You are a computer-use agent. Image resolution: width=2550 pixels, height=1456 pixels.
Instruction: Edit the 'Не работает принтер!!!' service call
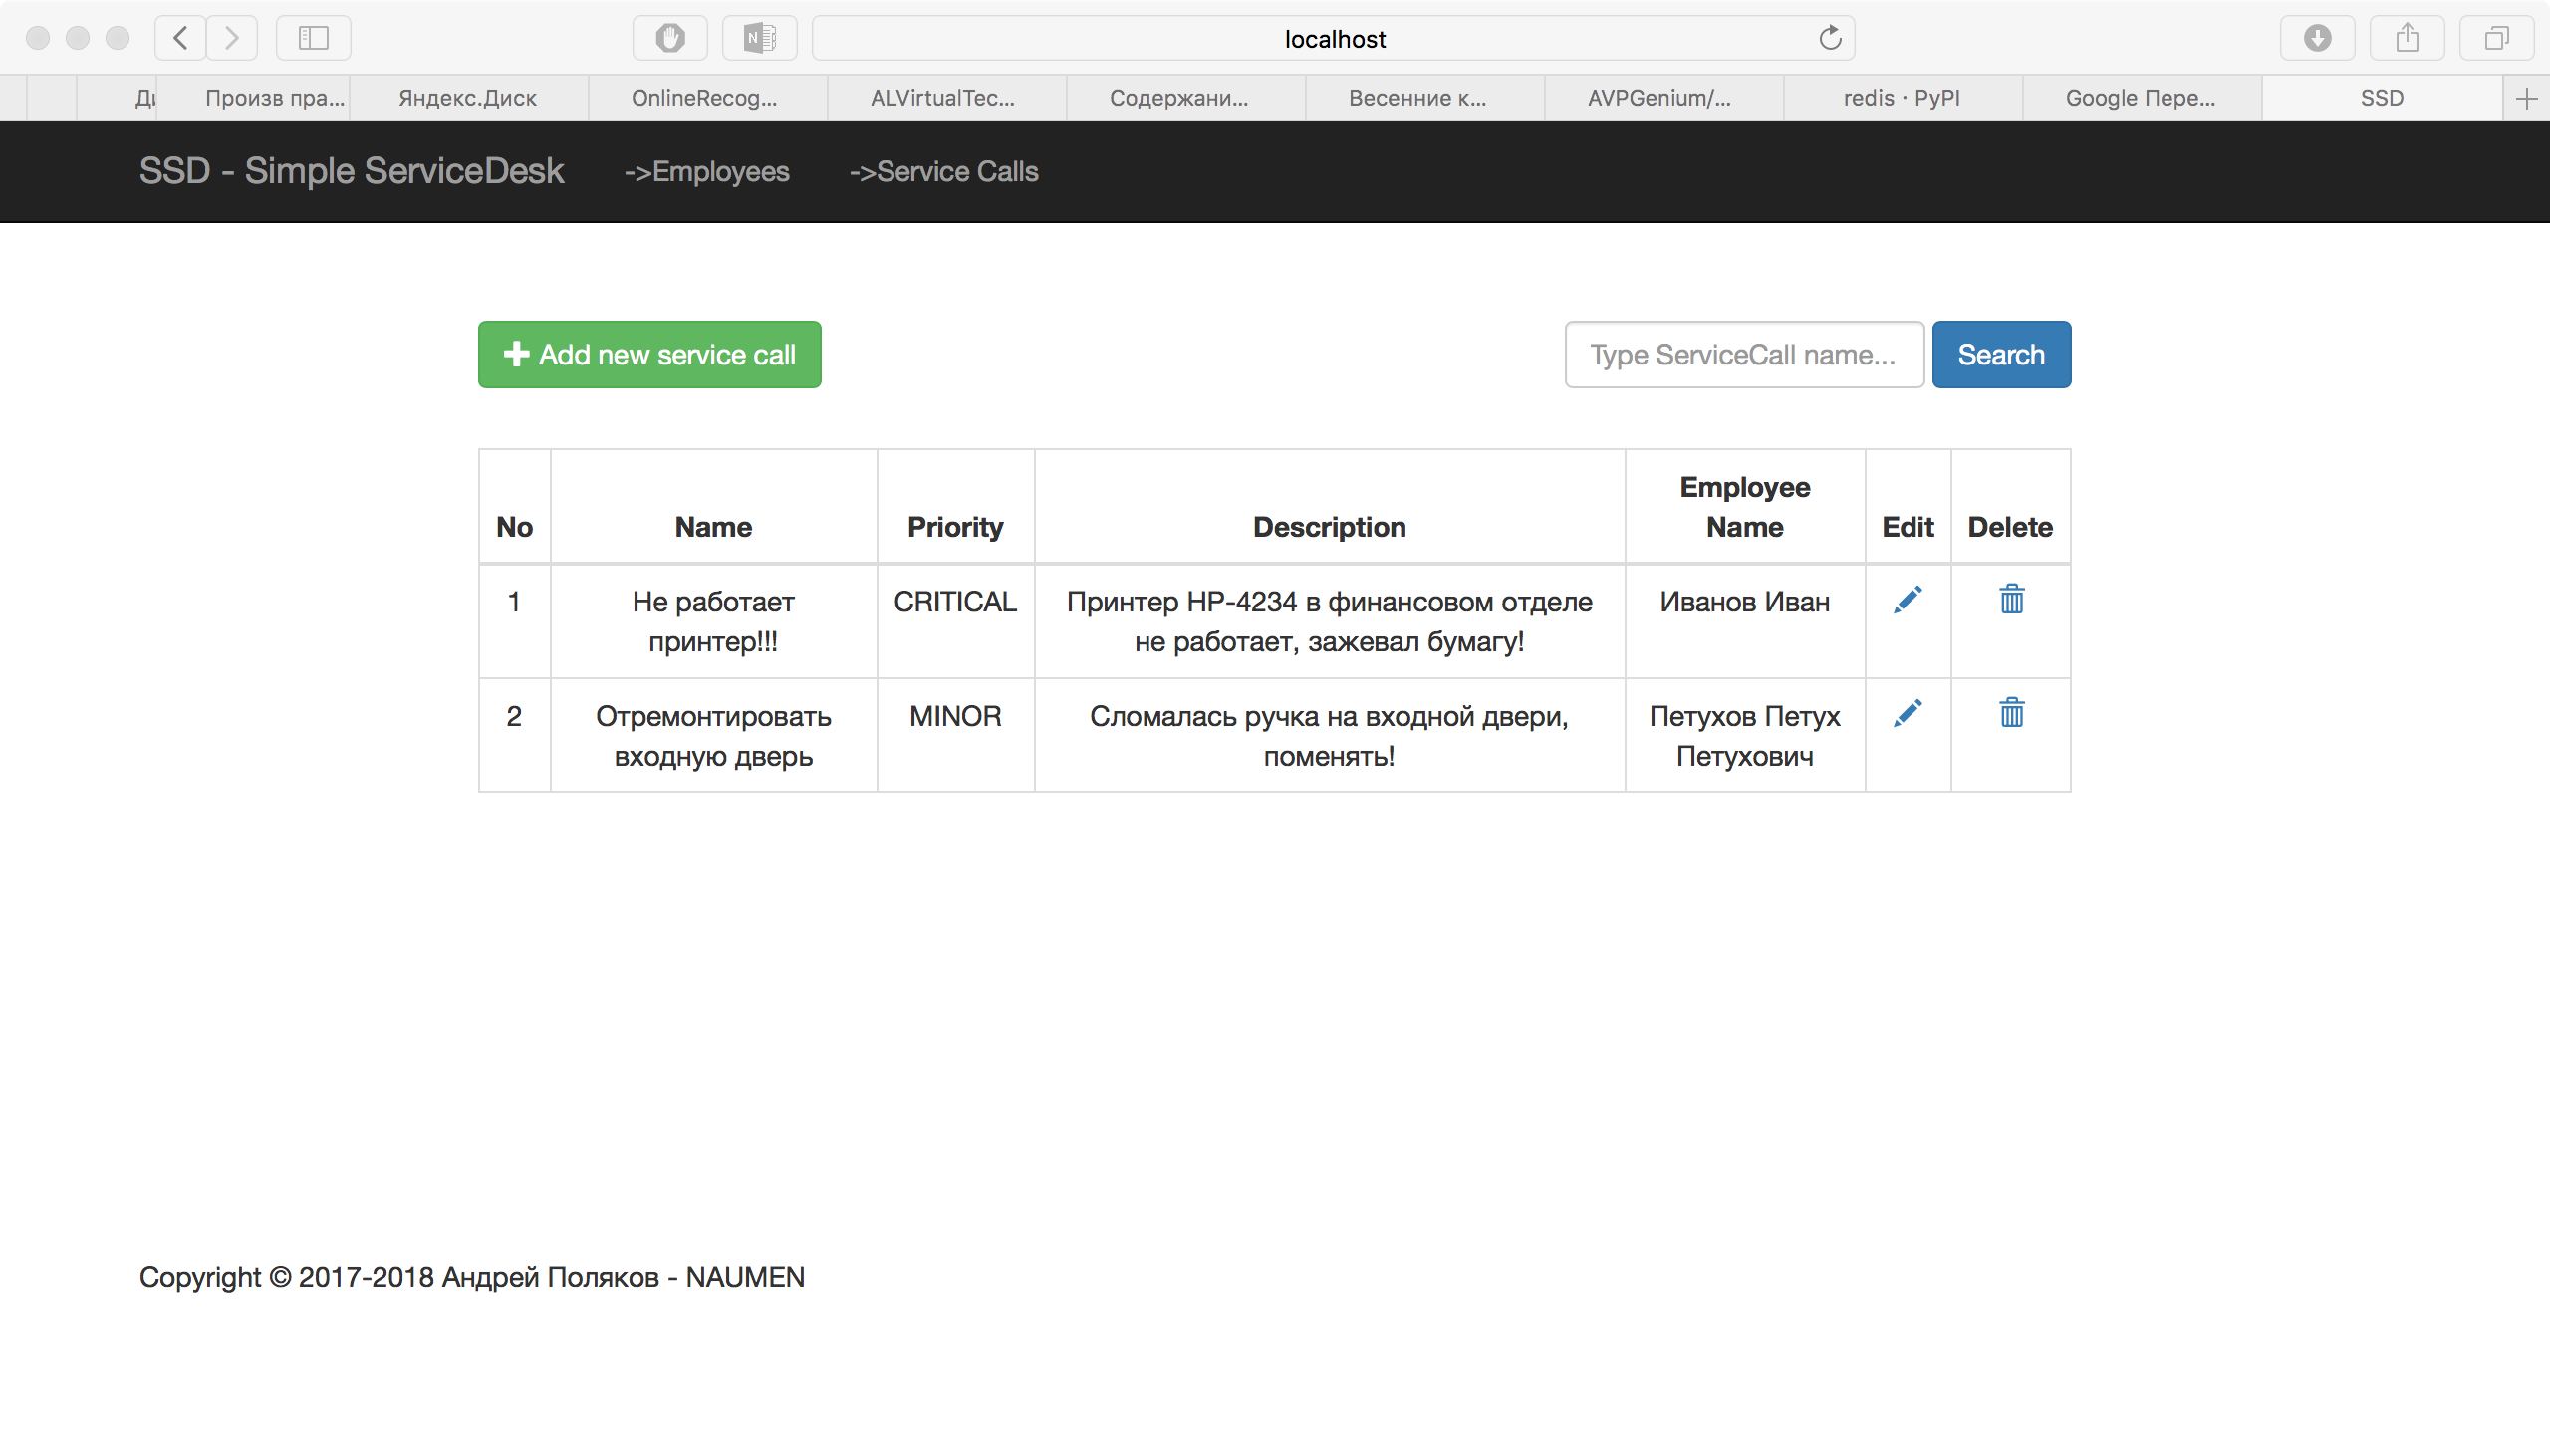[x=1907, y=600]
